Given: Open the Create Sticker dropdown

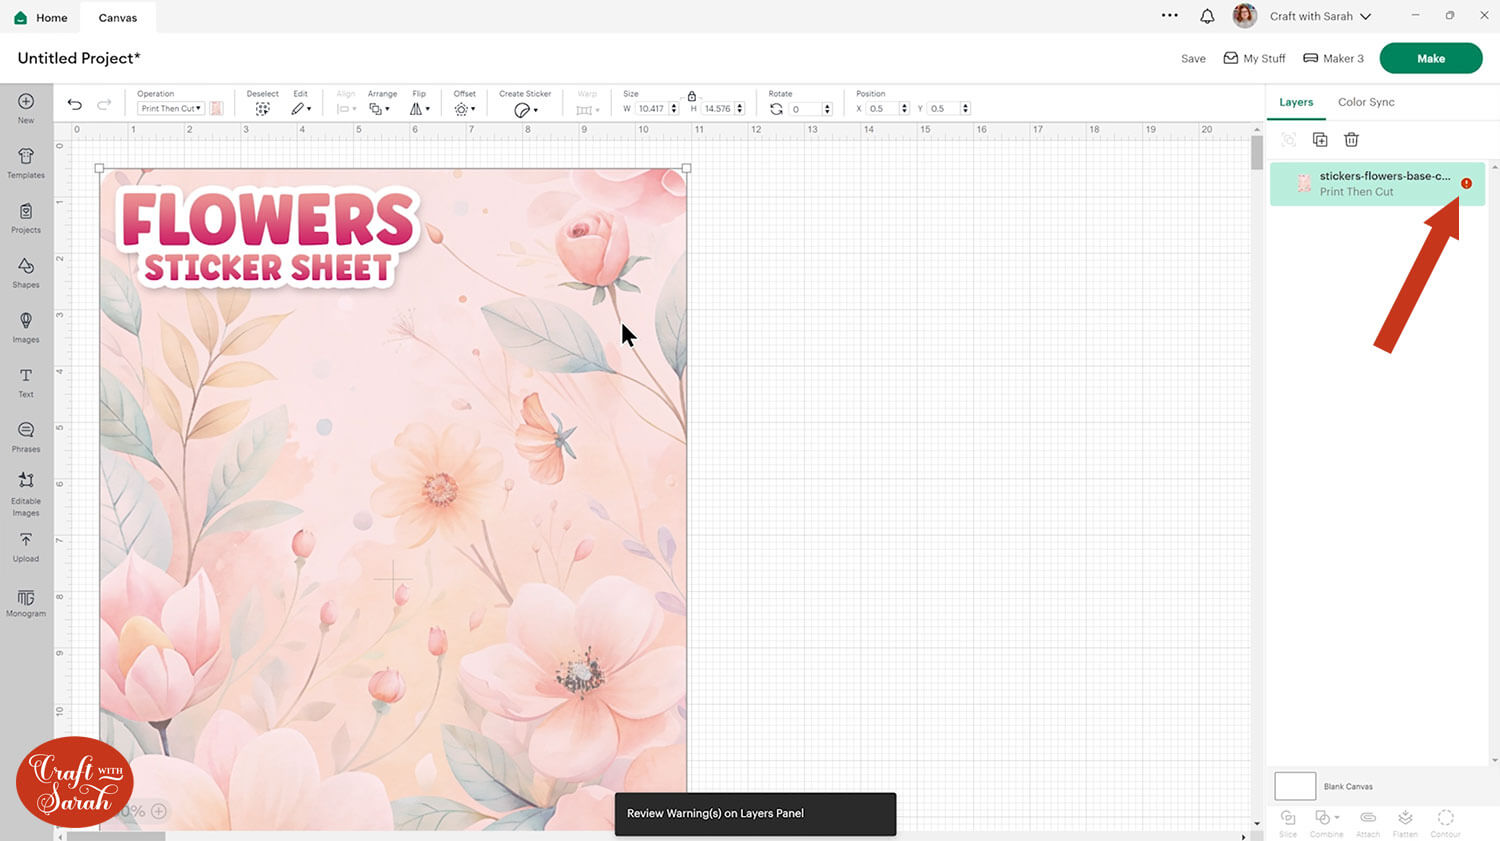Looking at the screenshot, I should pyautogui.click(x=526, y=109).
